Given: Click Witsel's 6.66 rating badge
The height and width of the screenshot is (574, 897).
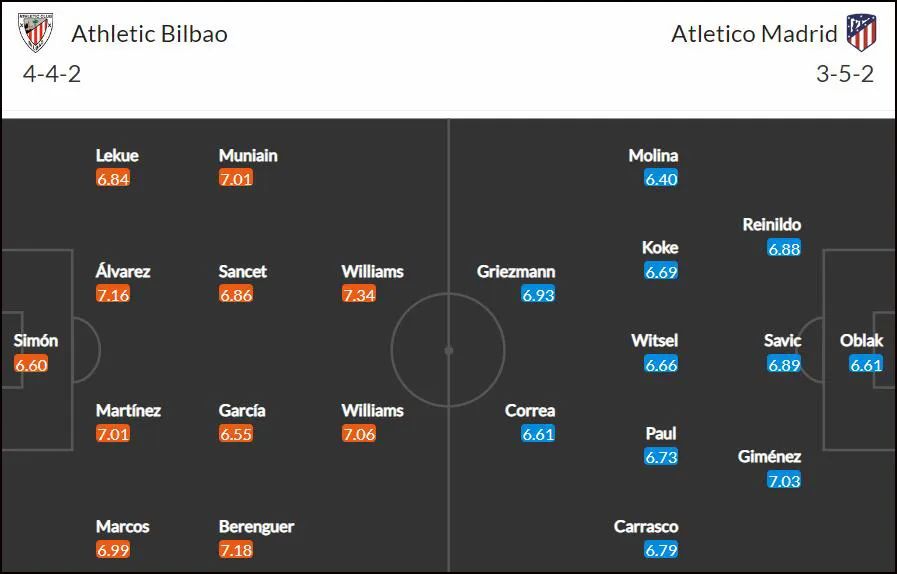Looking at the screenshot, I should (x=661, y=365).
